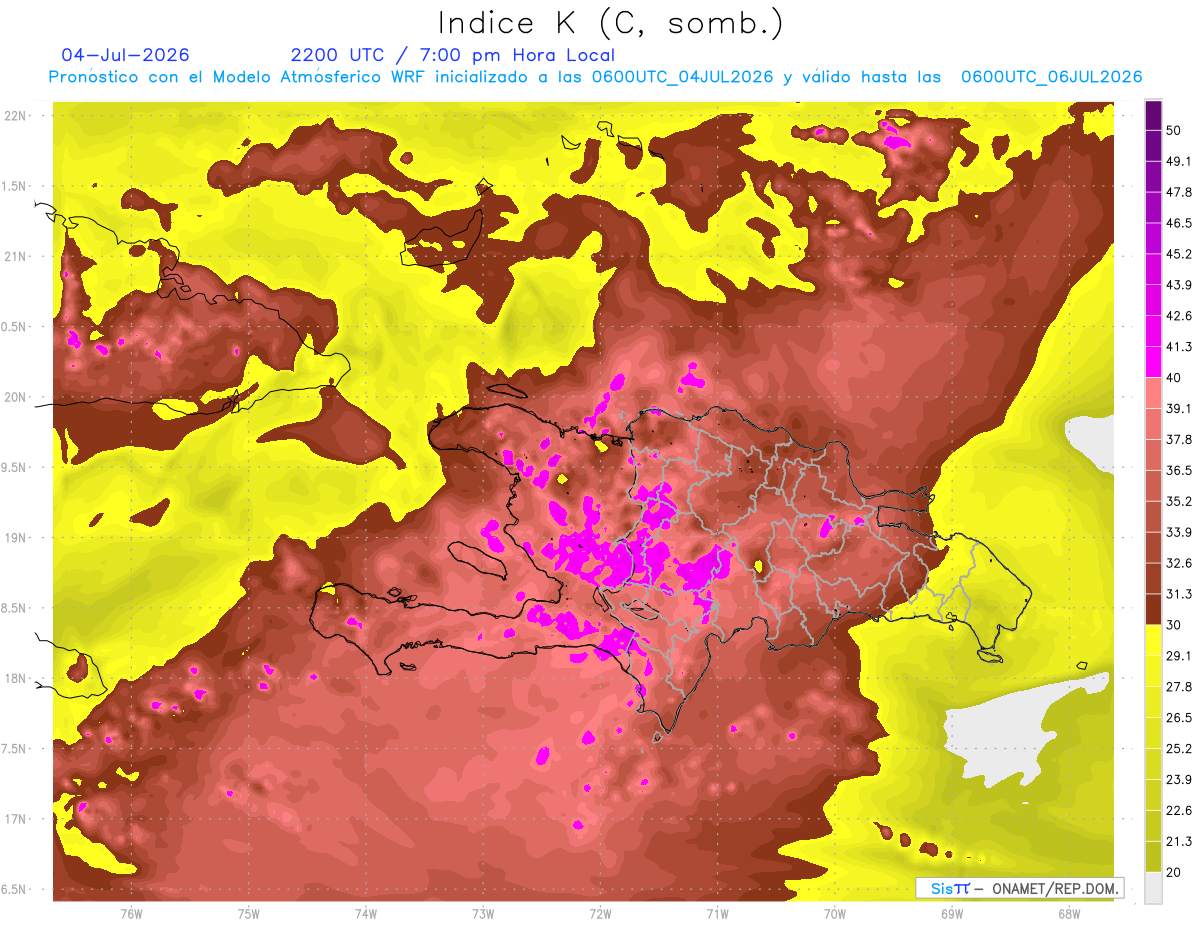The image size is (1200, 927).
Task: Click the colorbar label "40"
Action: [1175, 378]
